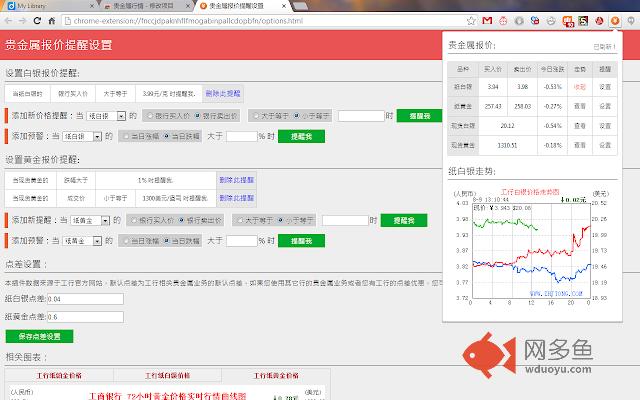Open the 工行纸白银价格 chart tab
Screen dimensions: 640x400
click(x=168, y=376)
